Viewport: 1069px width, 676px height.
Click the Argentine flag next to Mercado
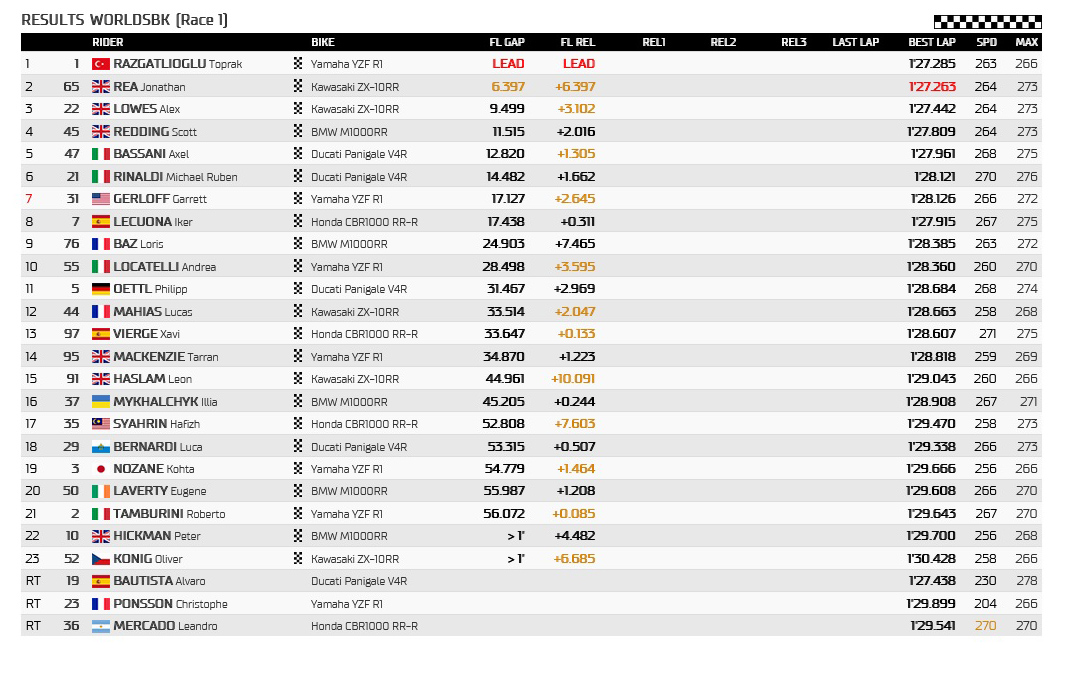pyautogui.click(x=100, y=626)
